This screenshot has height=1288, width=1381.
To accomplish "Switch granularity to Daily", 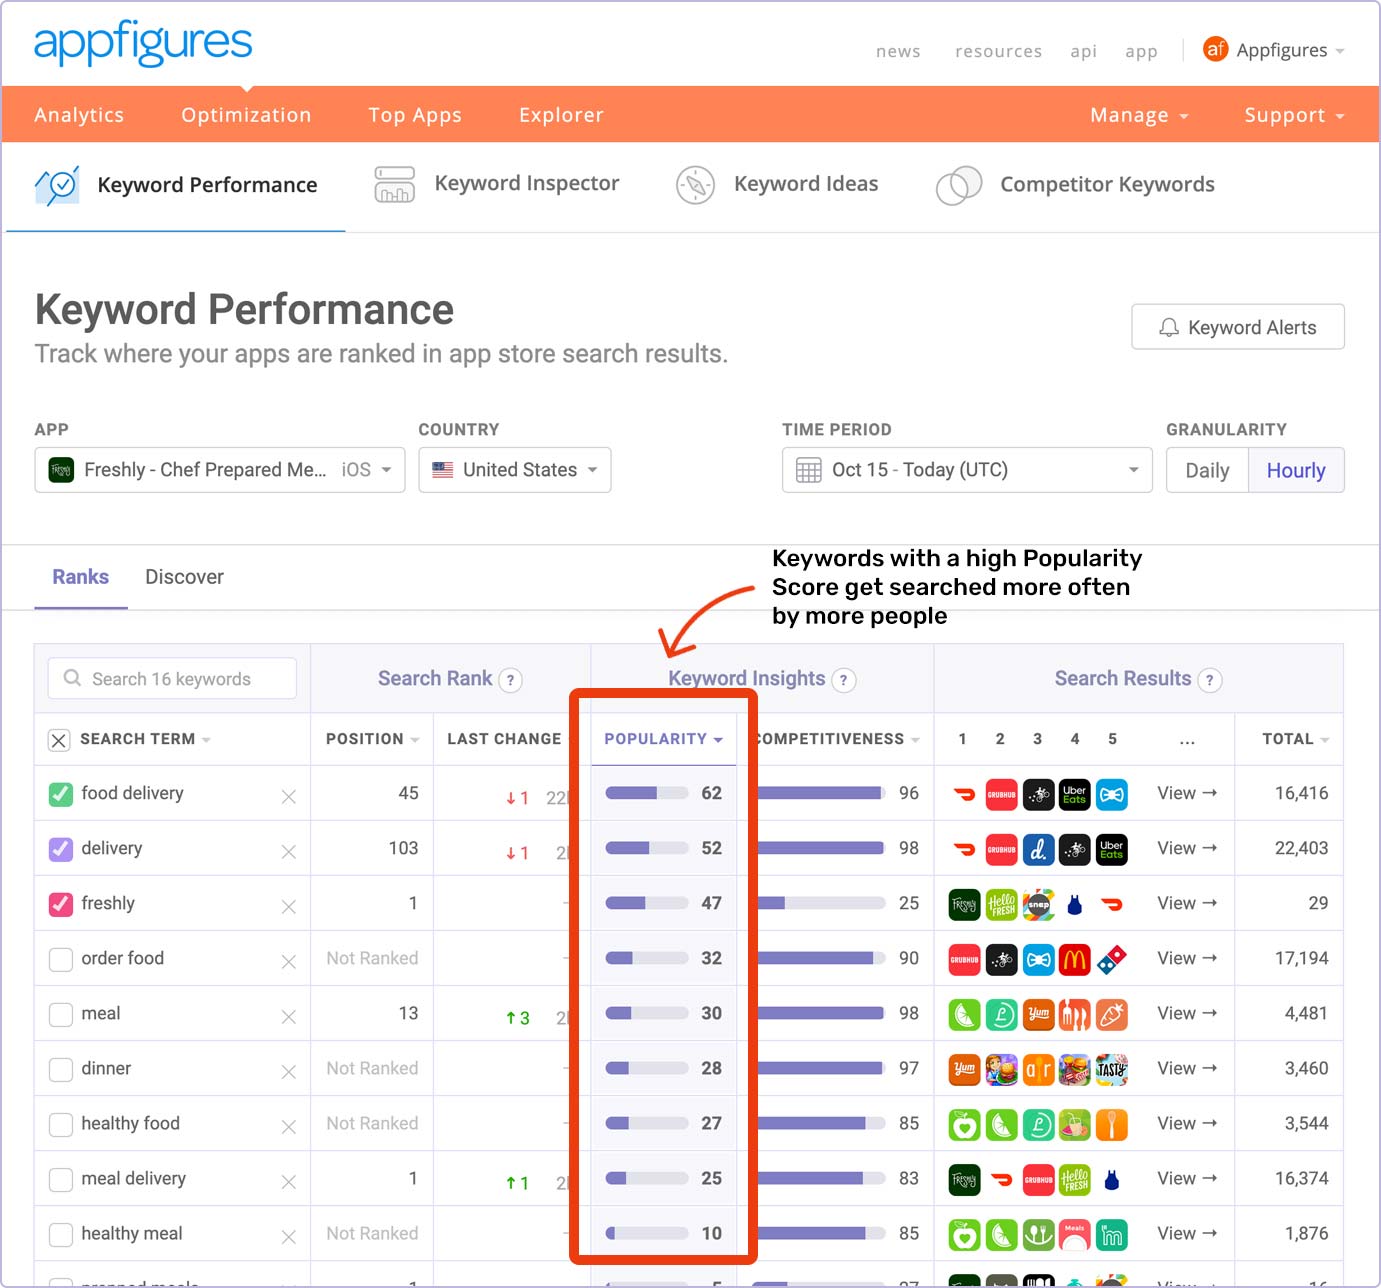I will (x=1207, y=470).
